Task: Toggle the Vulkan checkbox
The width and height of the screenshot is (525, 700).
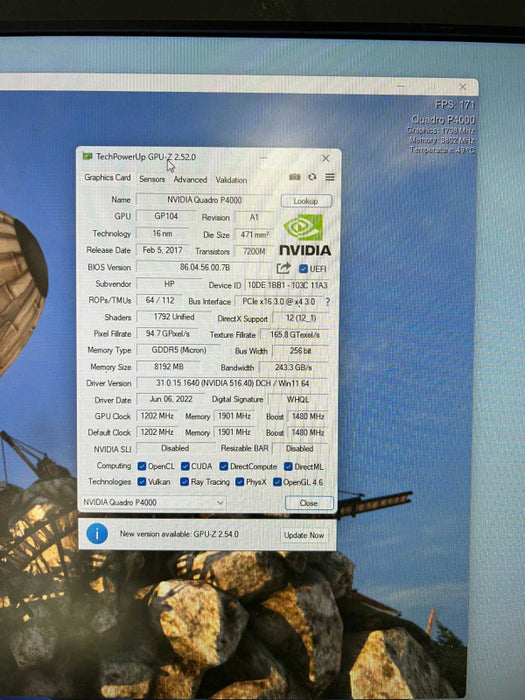Action: tap(142, 482)
